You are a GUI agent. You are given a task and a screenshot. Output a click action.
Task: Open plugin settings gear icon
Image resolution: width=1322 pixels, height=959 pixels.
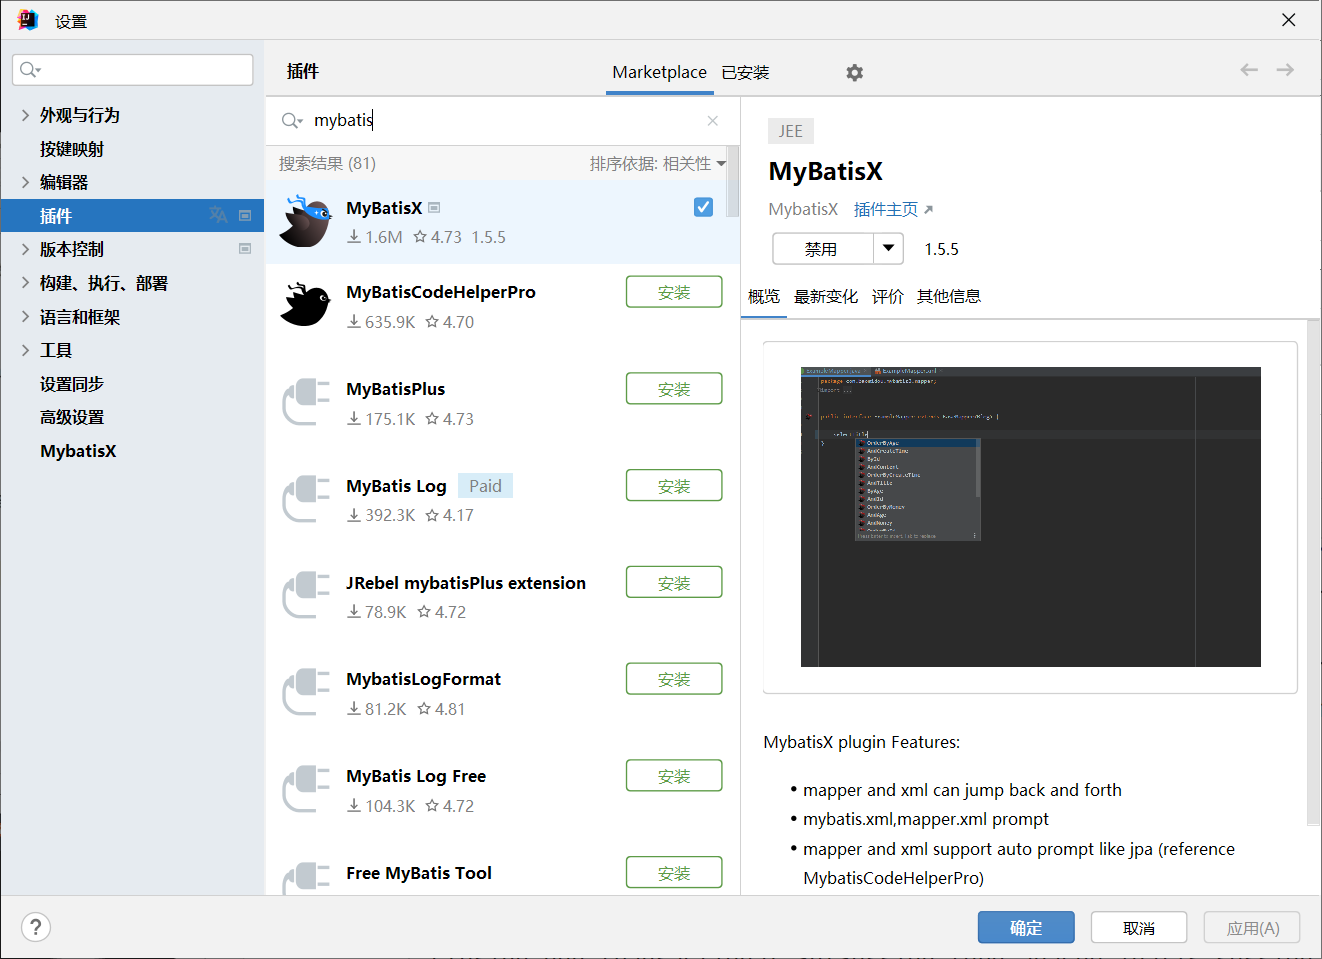854,73
